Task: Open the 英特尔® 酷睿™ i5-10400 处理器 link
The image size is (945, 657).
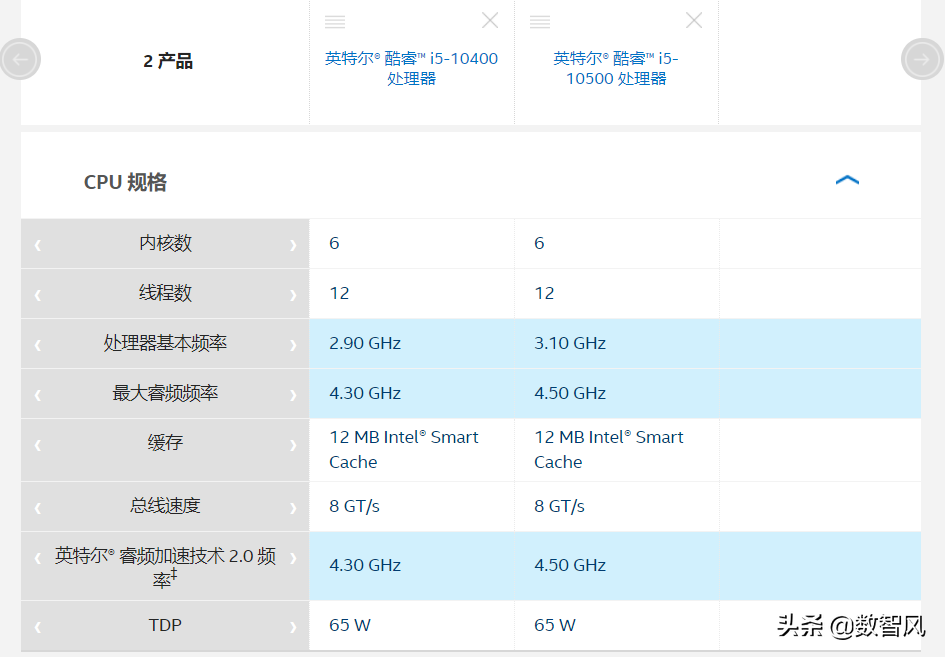Action: [x=411, y=68]
